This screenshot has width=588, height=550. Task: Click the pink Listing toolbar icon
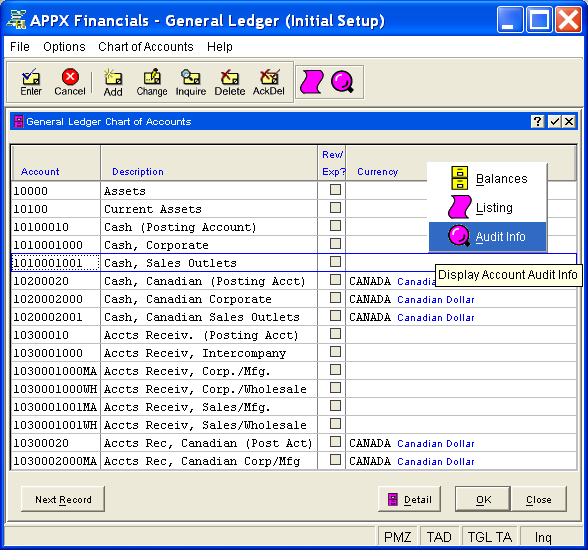(311, 82)
